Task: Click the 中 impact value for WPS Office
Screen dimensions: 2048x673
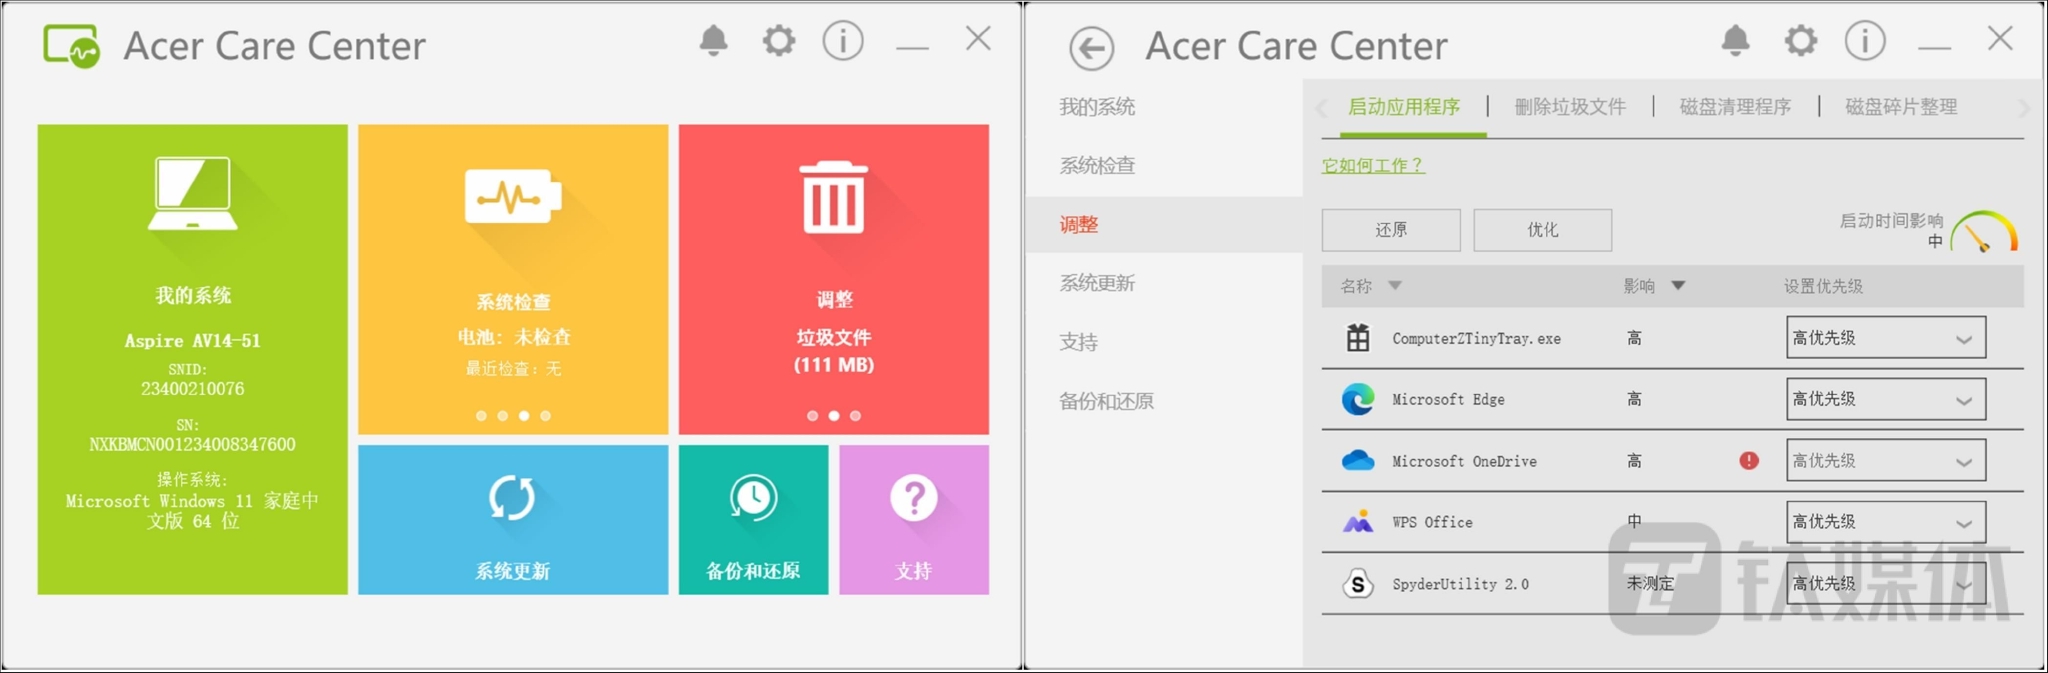Action: click(x=1634, y=521)
